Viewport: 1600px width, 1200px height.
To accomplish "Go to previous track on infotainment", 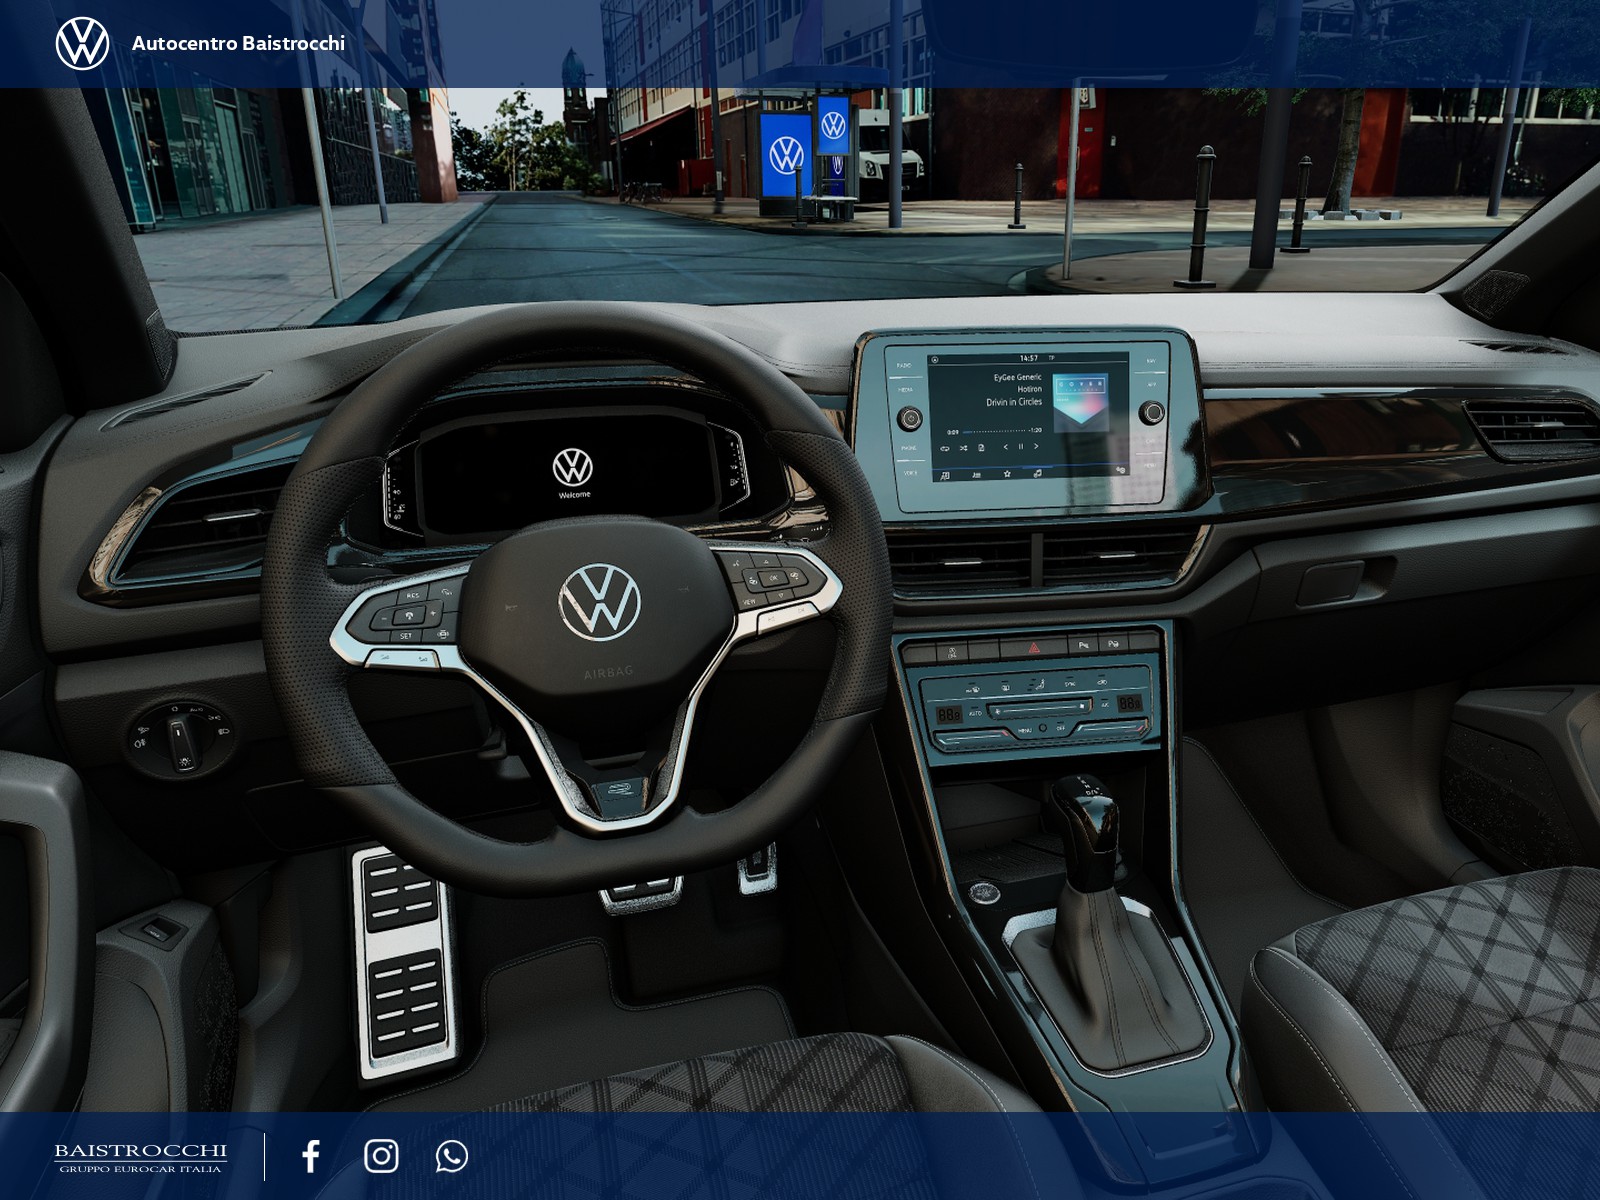I will 1006,447.
